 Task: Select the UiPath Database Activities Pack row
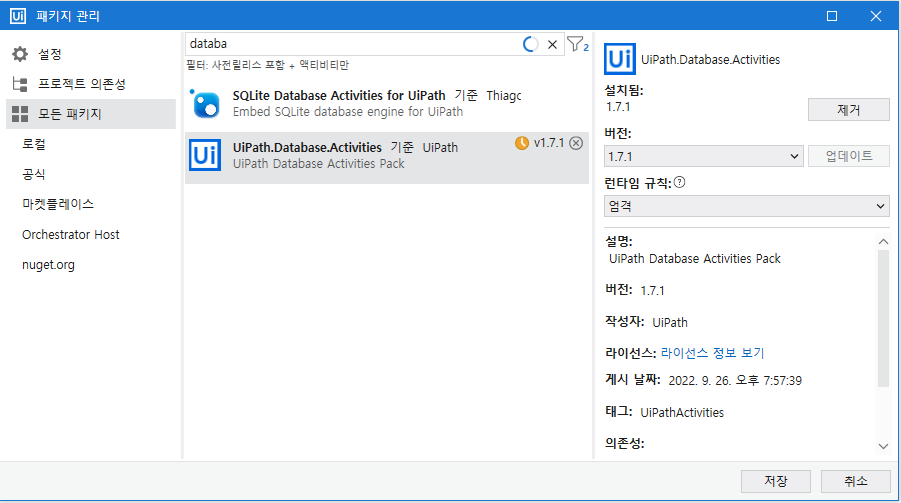(387, 158)
